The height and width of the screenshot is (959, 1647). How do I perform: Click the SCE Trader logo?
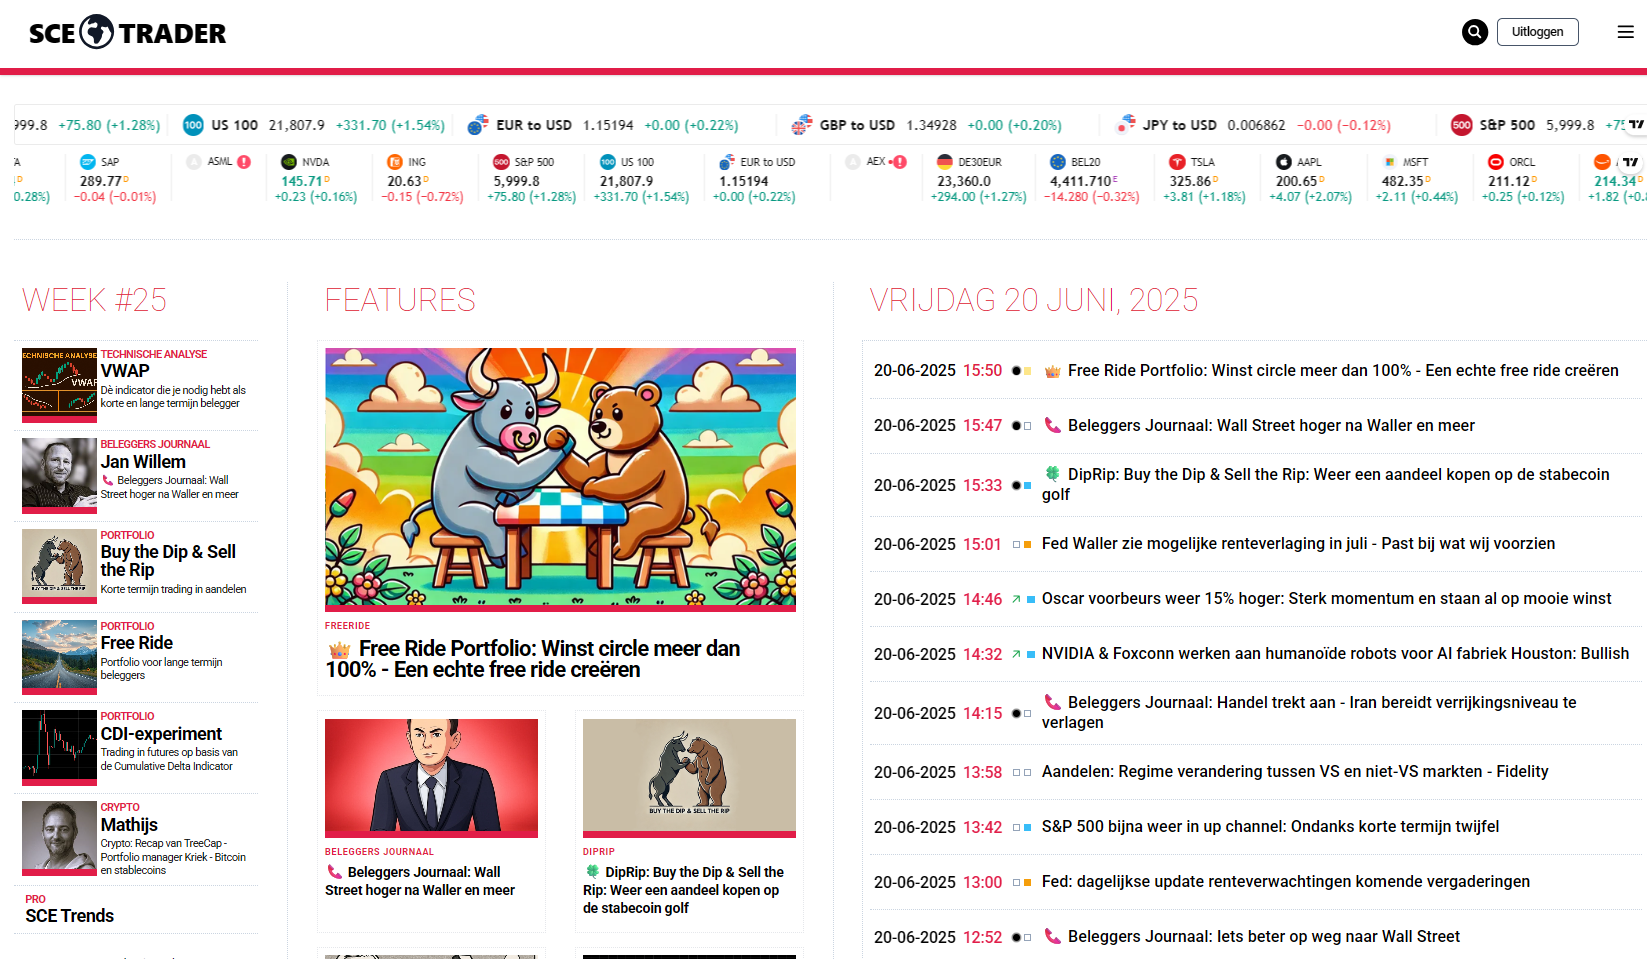127,32
